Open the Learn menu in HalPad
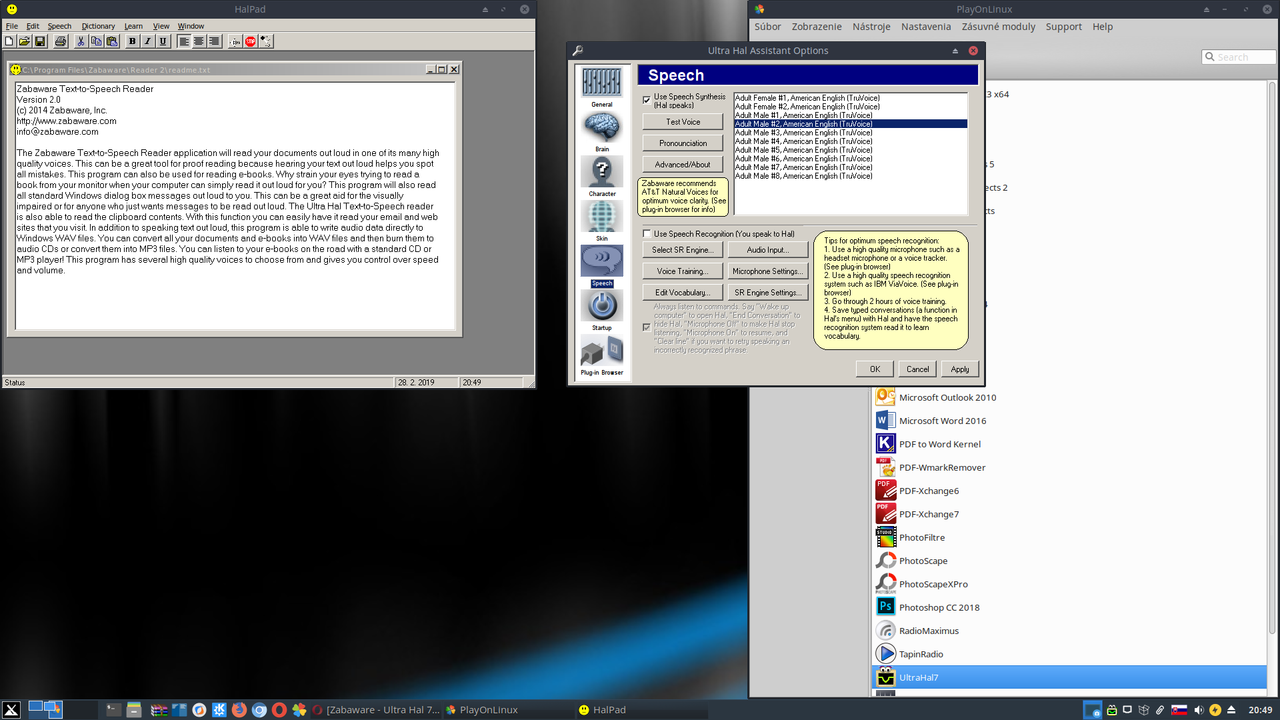Image resolution: width=1280 pixels, height=720 pixels. pyautogui.click(x=133, y=26)
